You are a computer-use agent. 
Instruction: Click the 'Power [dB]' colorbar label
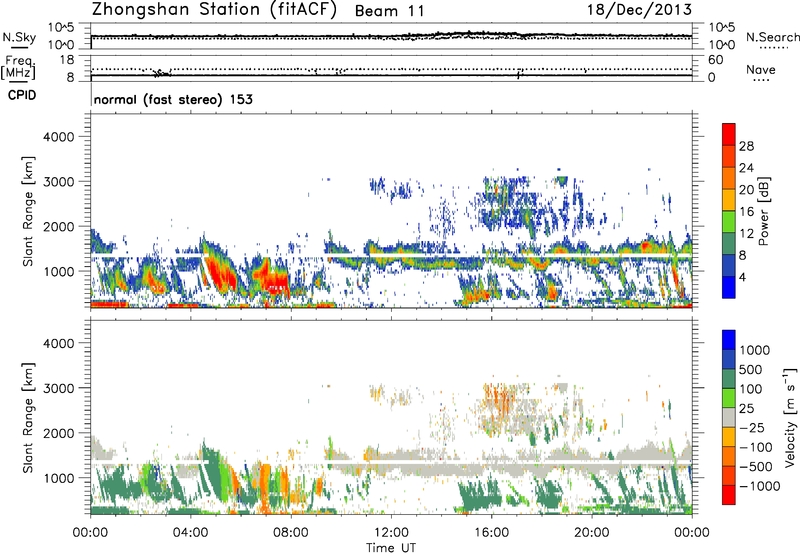763,211
